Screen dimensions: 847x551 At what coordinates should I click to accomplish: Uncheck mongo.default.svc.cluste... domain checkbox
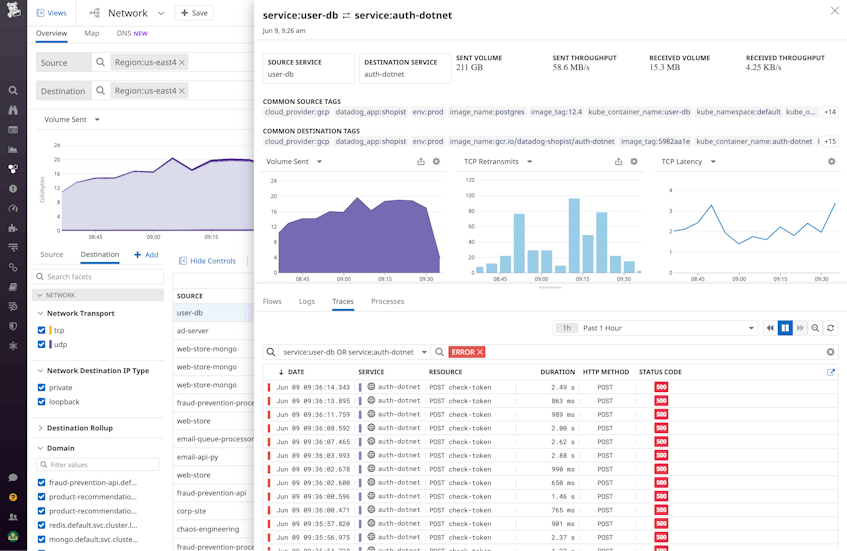[42, 539]
